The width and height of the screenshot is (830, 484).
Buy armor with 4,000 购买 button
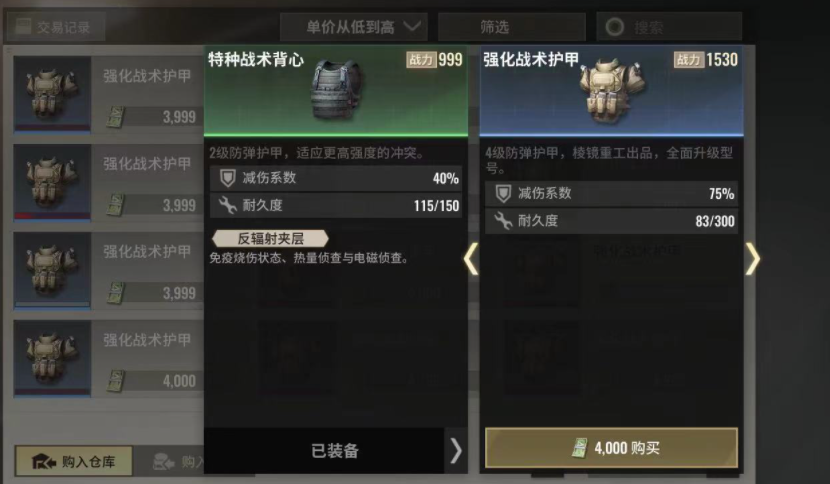click(x=611, y=448)
